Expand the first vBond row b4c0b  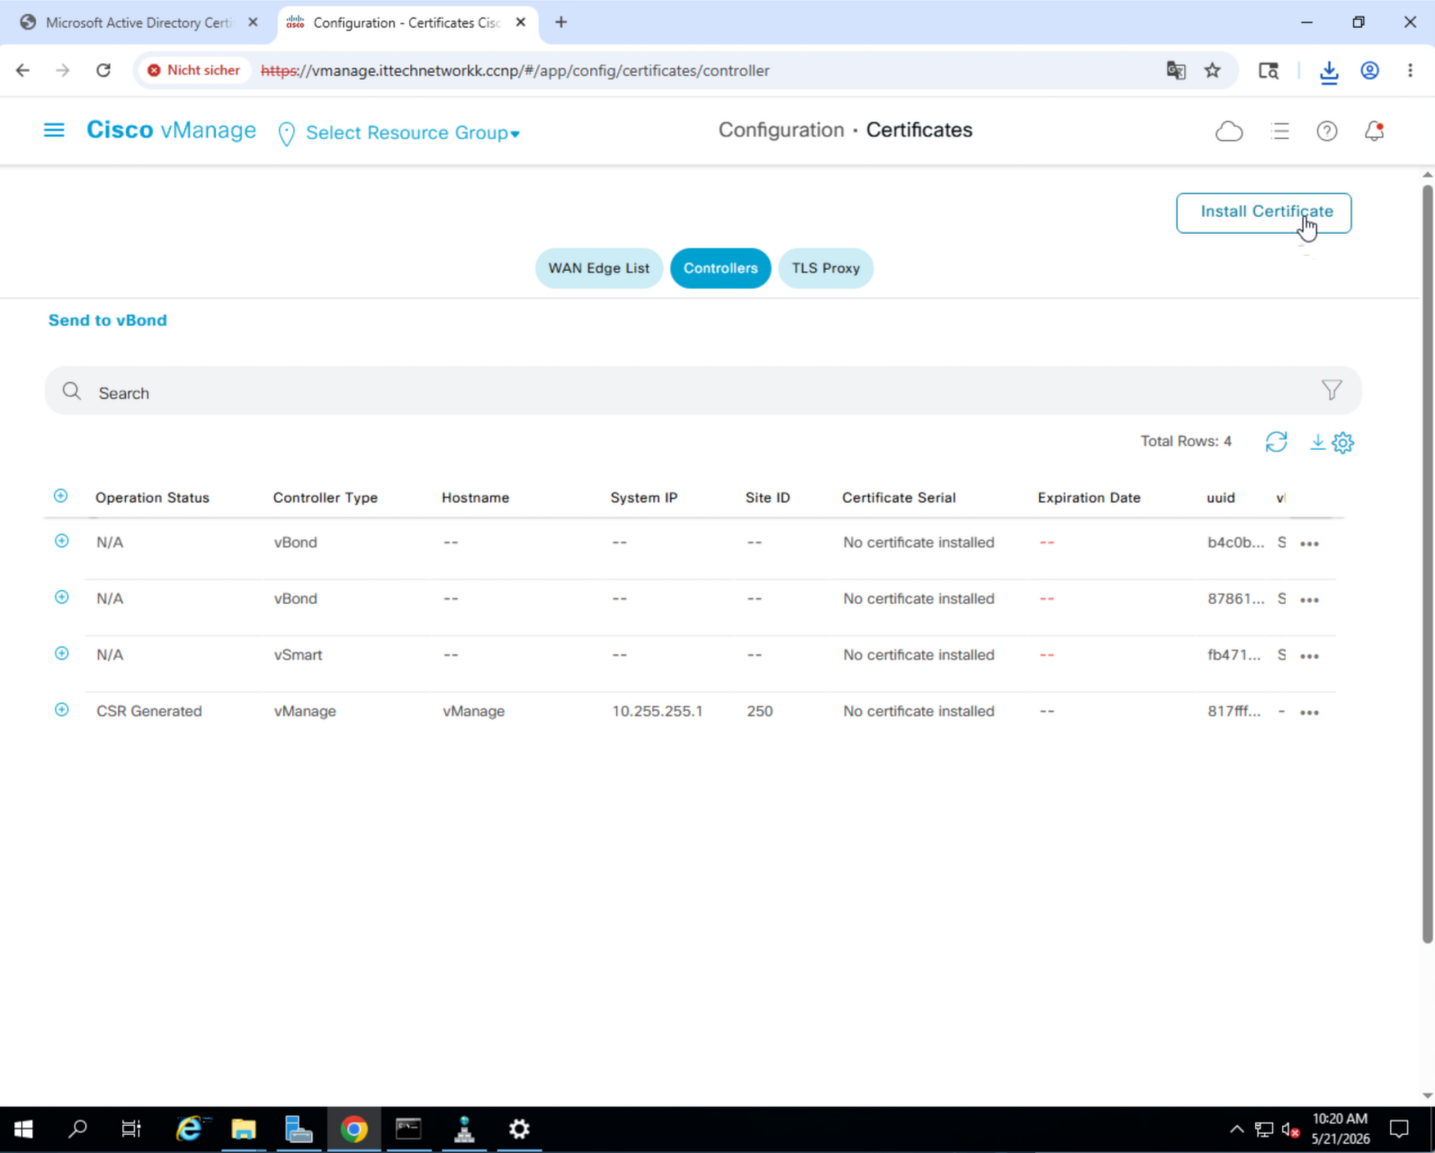(62, 541)
